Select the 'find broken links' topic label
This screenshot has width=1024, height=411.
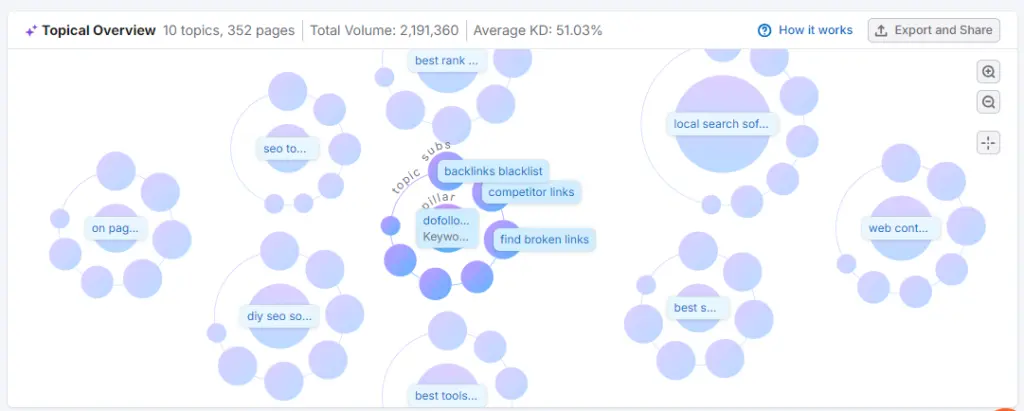click(543, 240)
